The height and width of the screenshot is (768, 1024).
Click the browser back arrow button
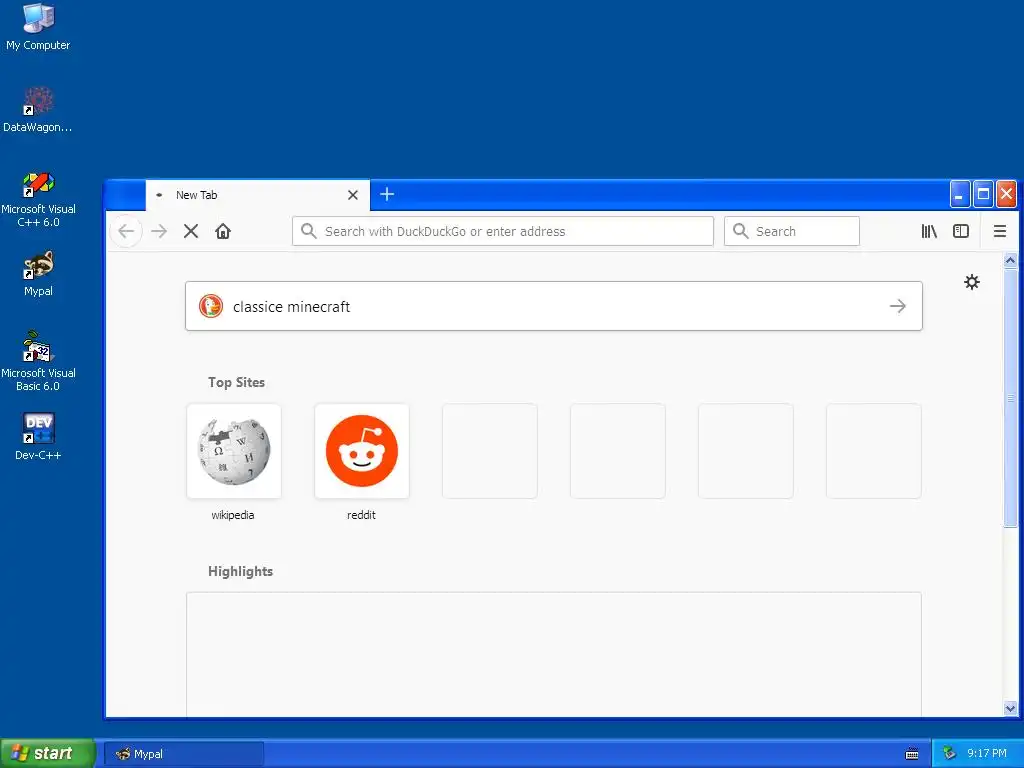click(126, 231)
